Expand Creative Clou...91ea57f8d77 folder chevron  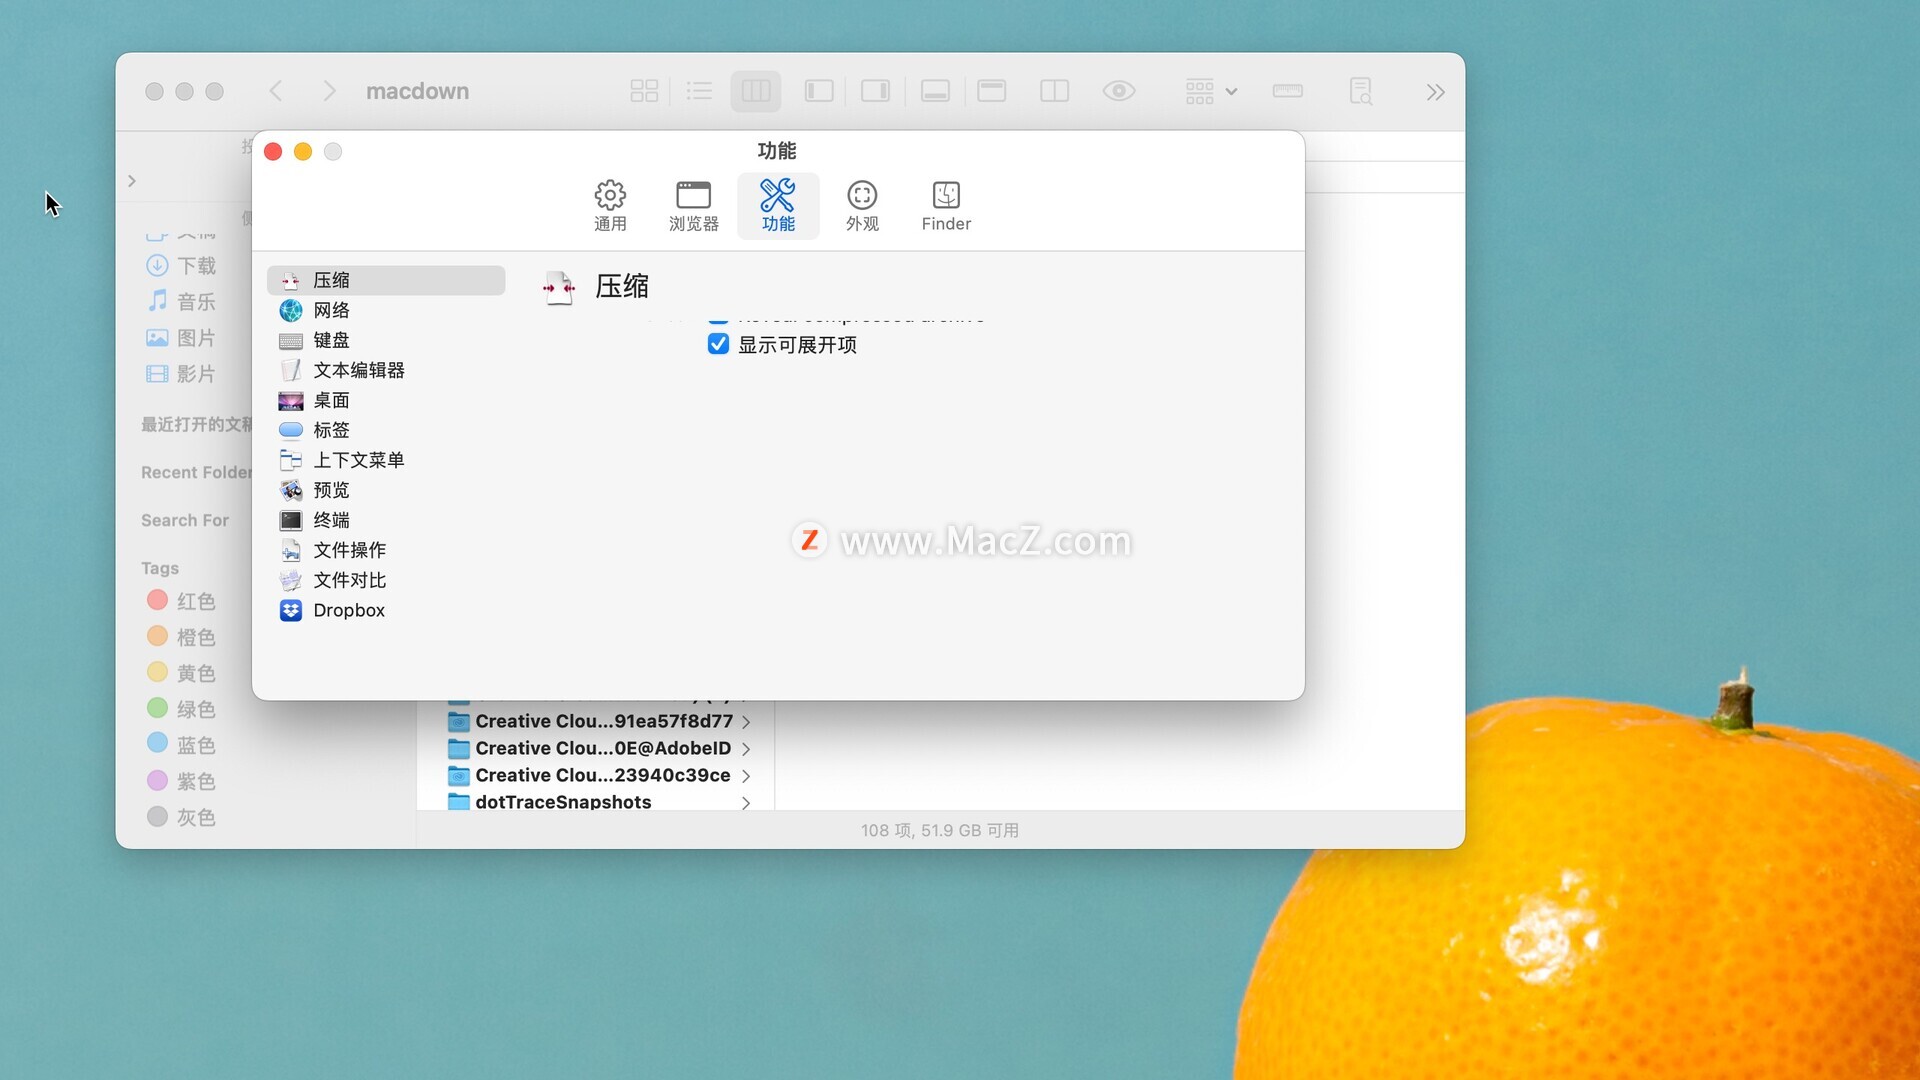(746, 722)
